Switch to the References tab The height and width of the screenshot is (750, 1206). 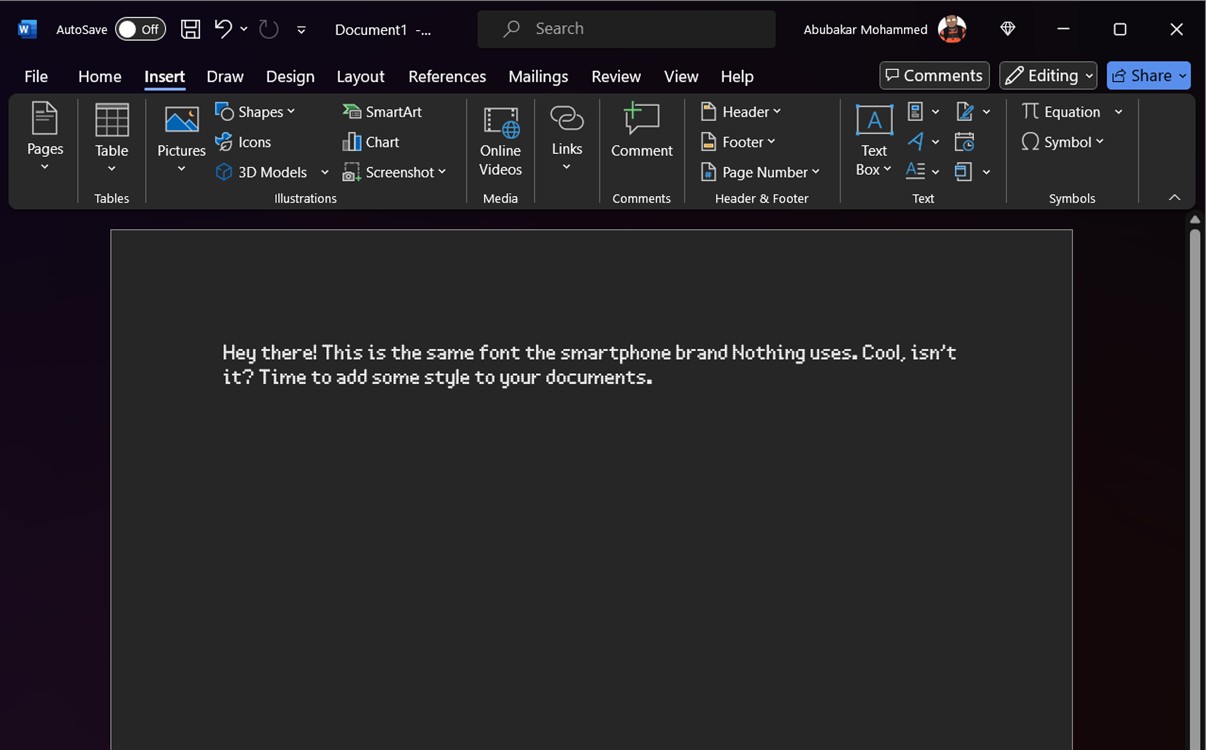point(447,76)
